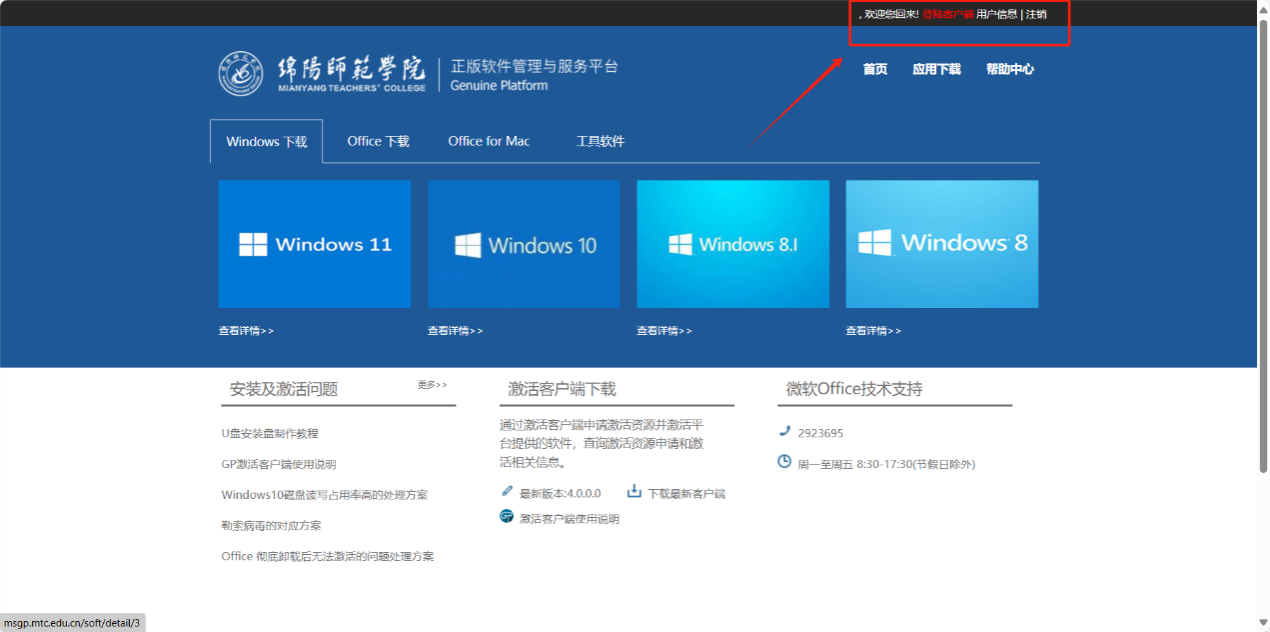The height and width of the screenshot is (632, 1270).
Task: Click the 激活客户端下载 heading
Action: click(562, 389)
